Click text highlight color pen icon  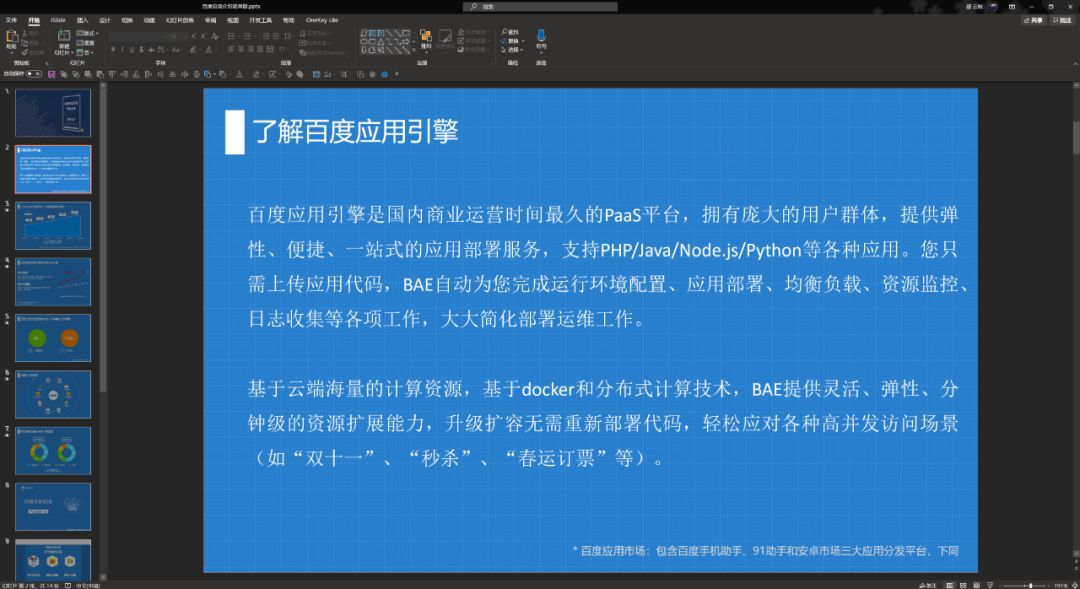[x=193, y=50]
